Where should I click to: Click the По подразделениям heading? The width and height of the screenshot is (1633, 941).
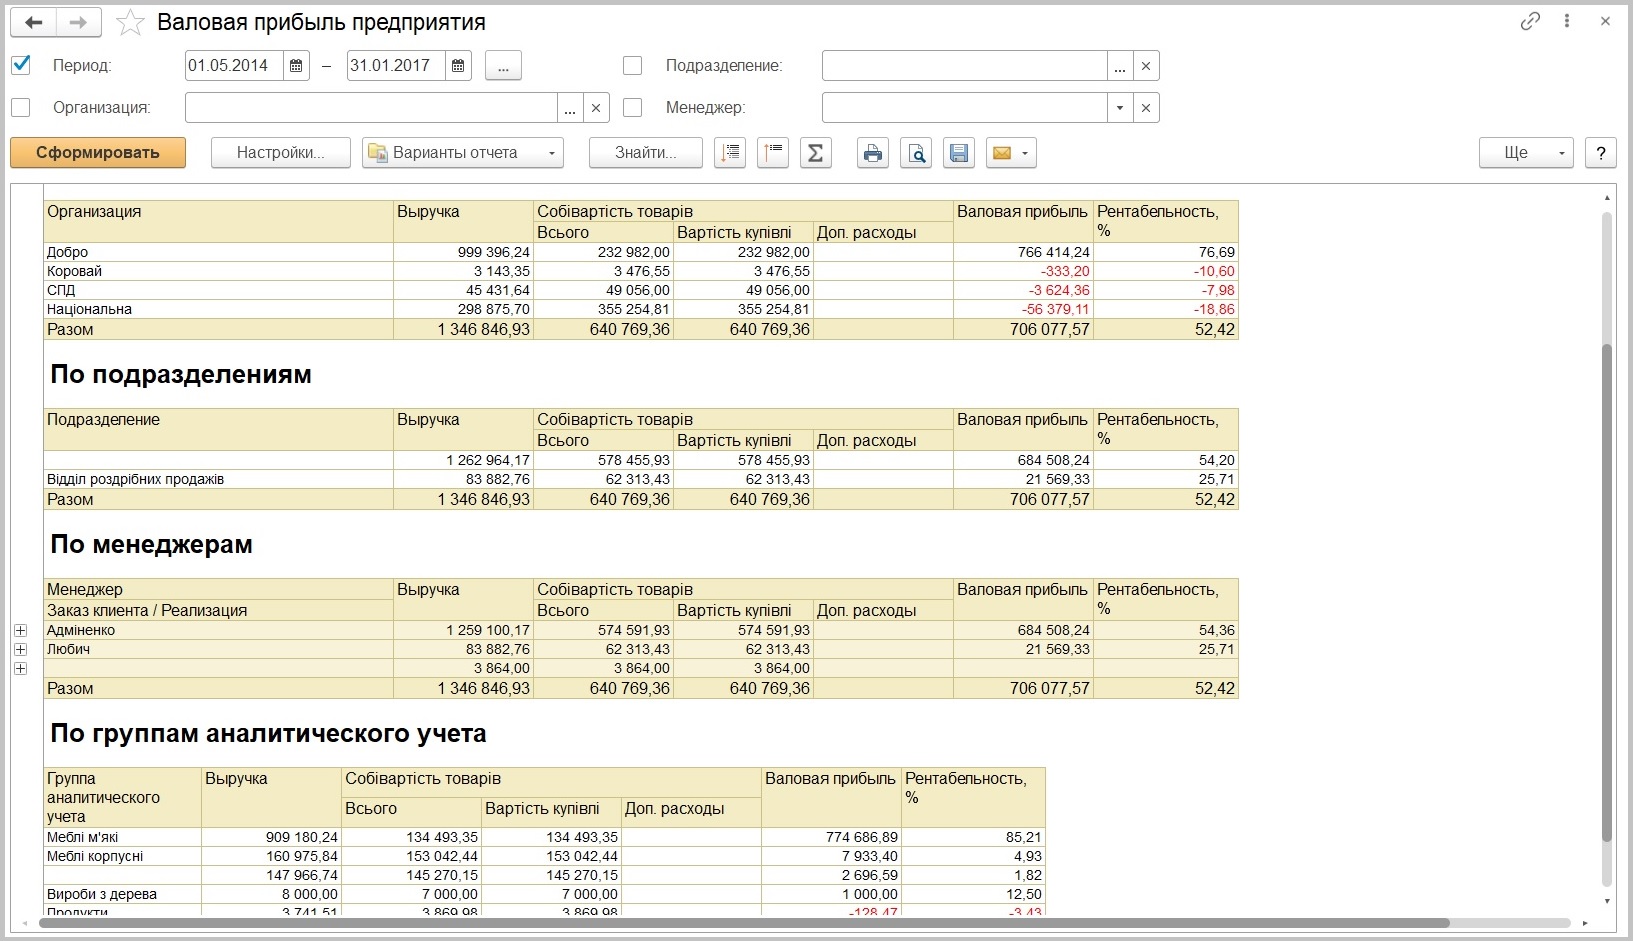point(181,375)
